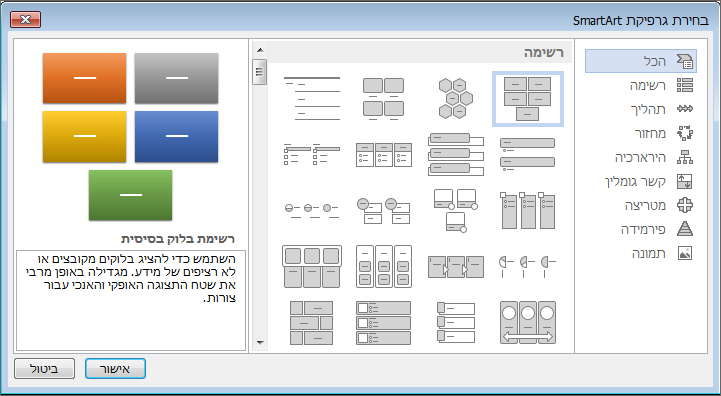This screenshot has width=721, height=396.
Task: Click the layout description text box
Action: (x=131, y=300)
